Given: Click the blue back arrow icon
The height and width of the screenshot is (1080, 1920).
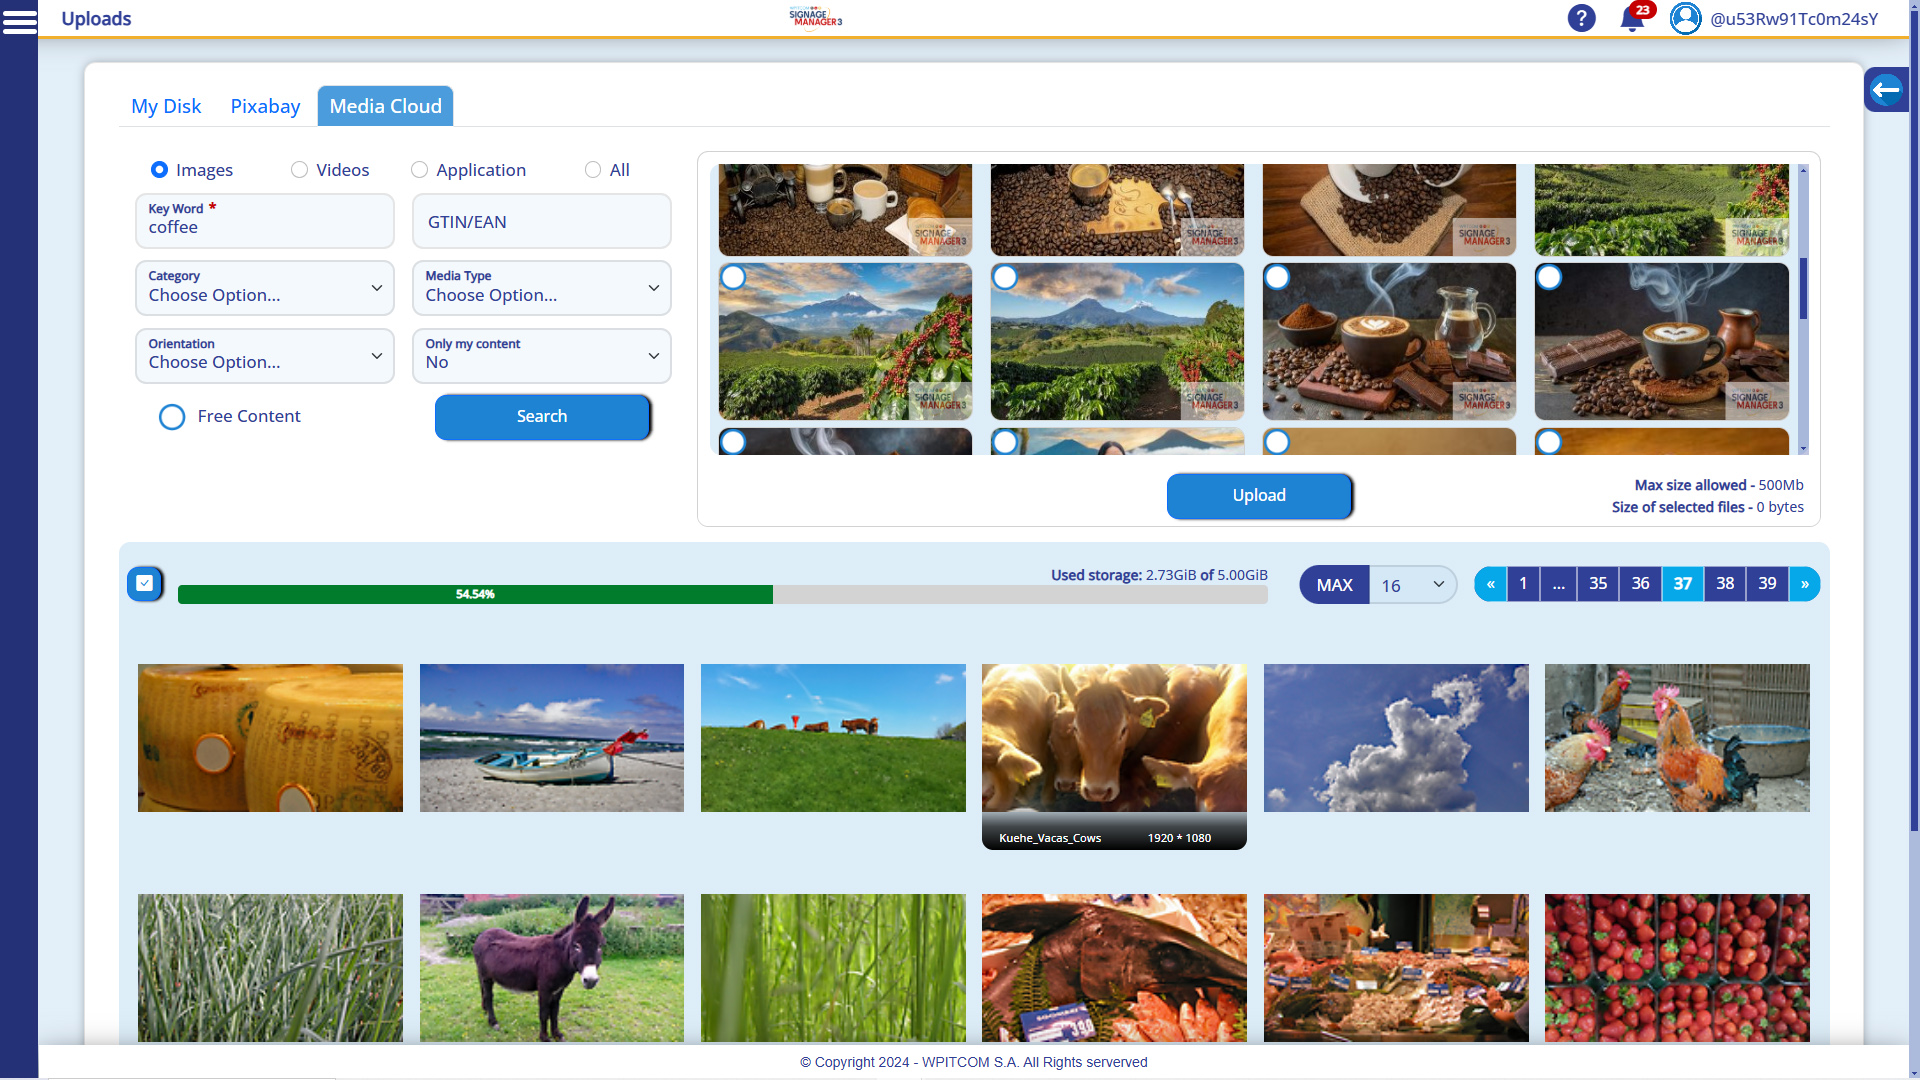Looking at the screenshot, I should click(1887, 89).
